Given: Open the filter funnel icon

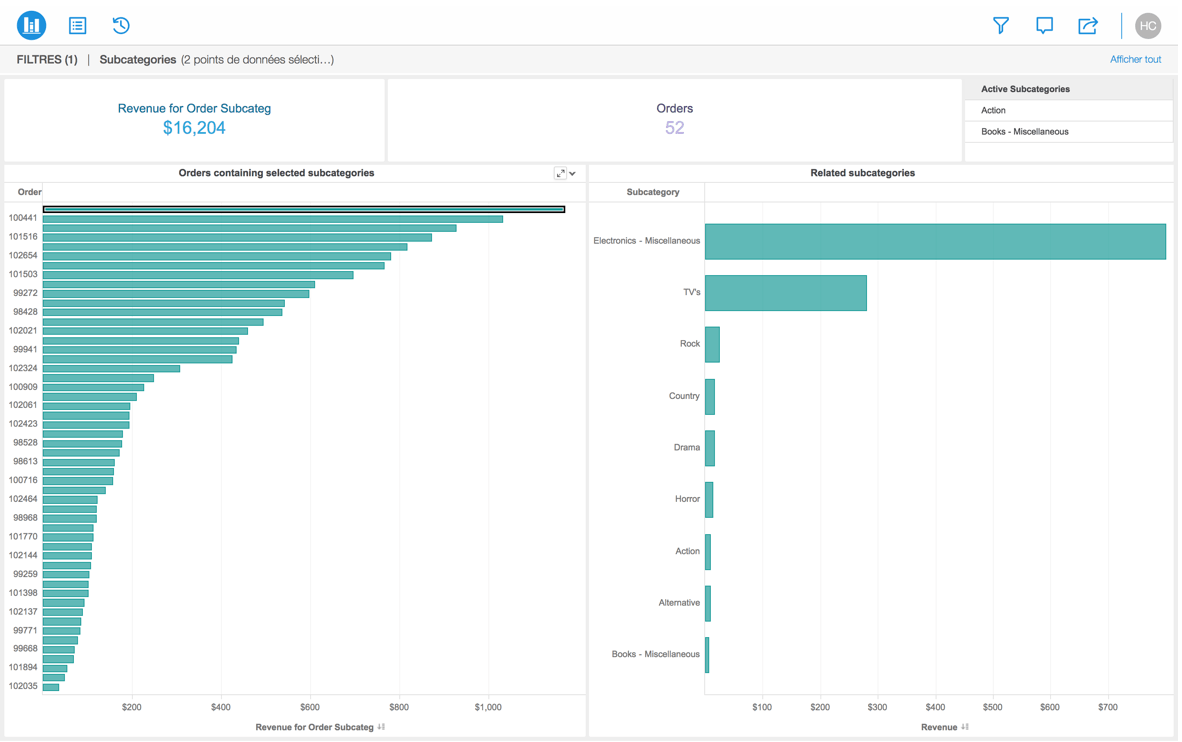Looking at the screenshot, I should click(x=1000, y=26).
